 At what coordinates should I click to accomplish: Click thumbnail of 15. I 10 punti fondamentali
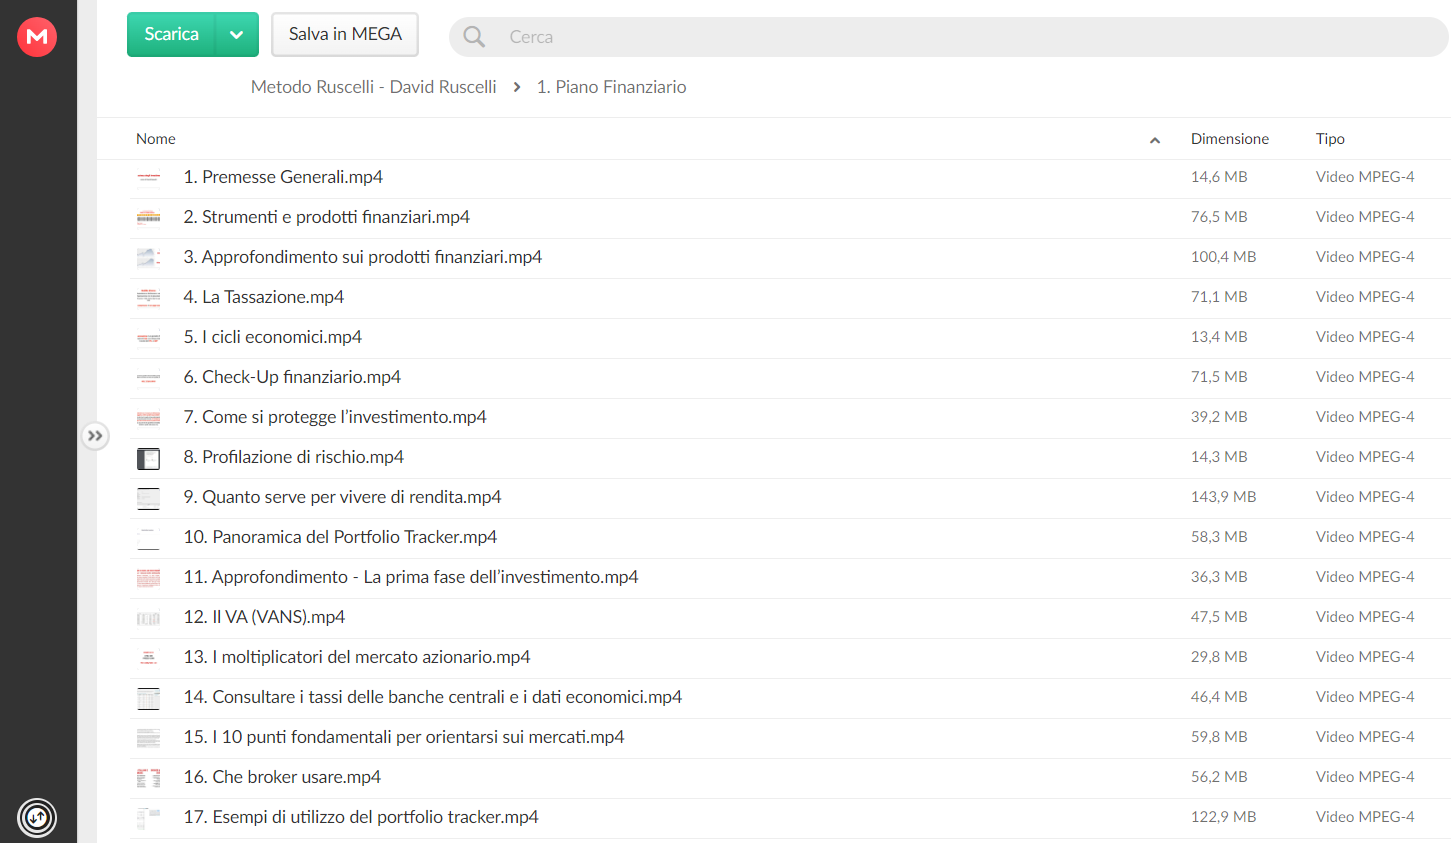click(x=148, y=738)
